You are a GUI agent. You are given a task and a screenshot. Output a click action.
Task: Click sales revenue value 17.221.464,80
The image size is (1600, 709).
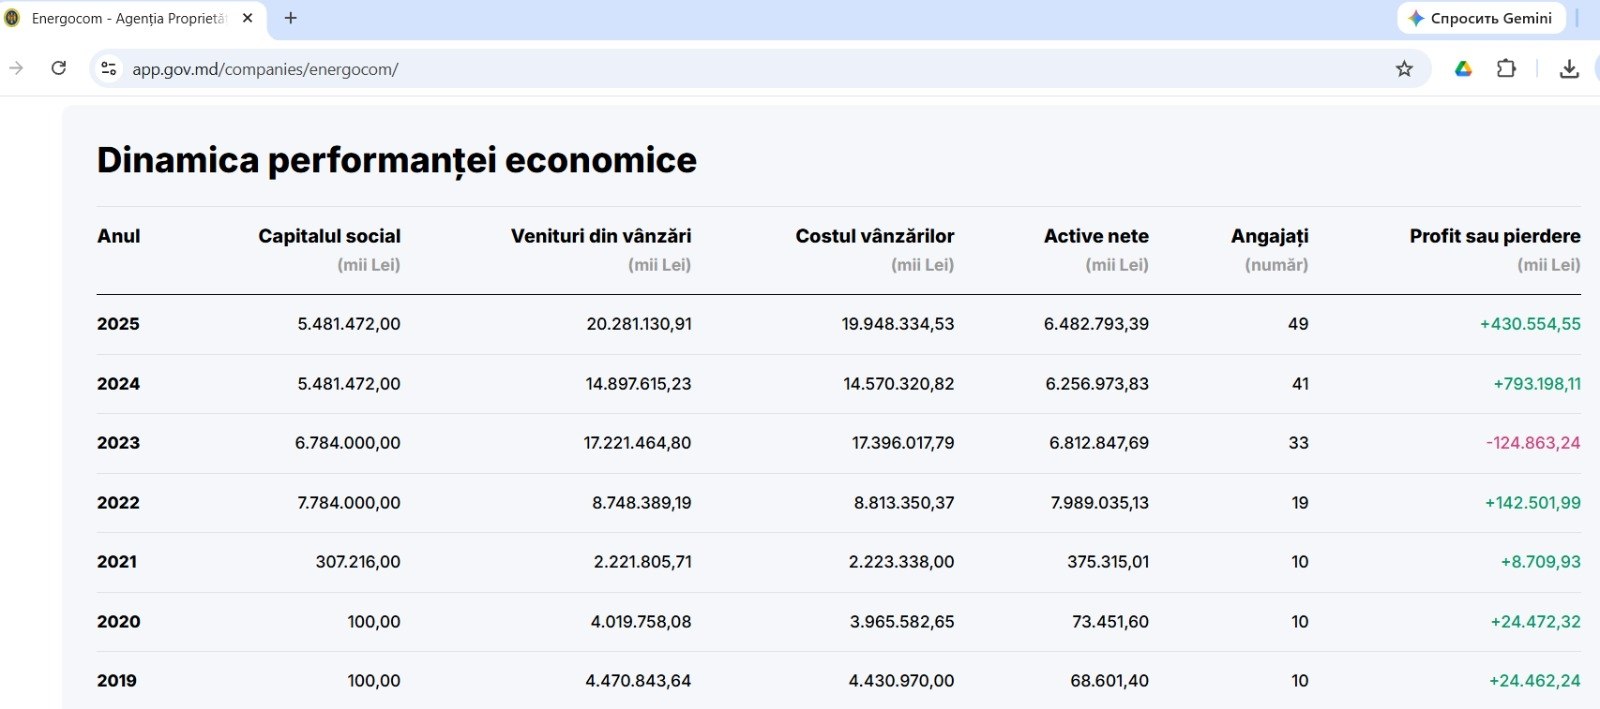(x=637, y=443)
